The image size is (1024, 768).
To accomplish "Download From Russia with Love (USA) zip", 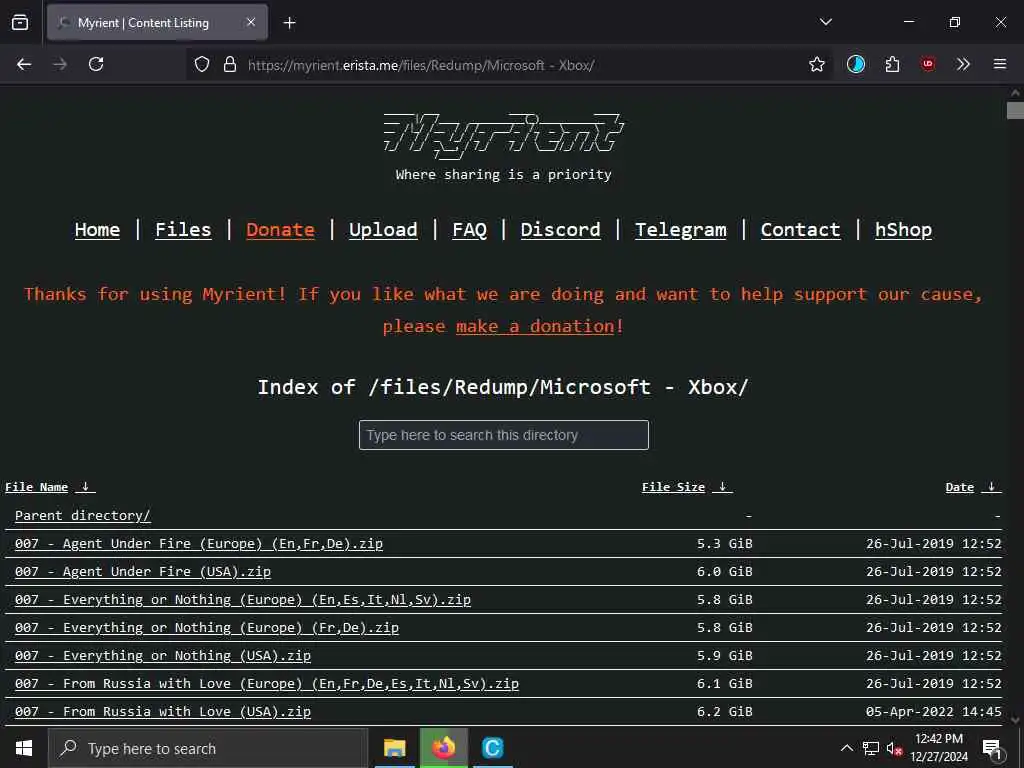I will coord(163,712).
